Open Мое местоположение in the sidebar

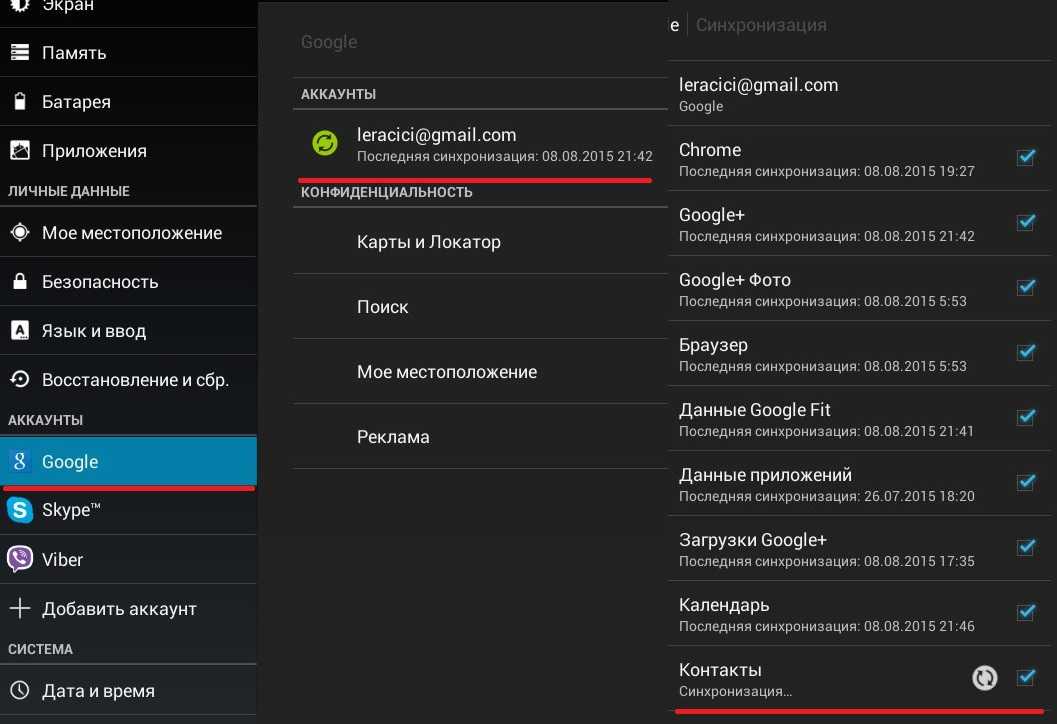coord(131,233)
